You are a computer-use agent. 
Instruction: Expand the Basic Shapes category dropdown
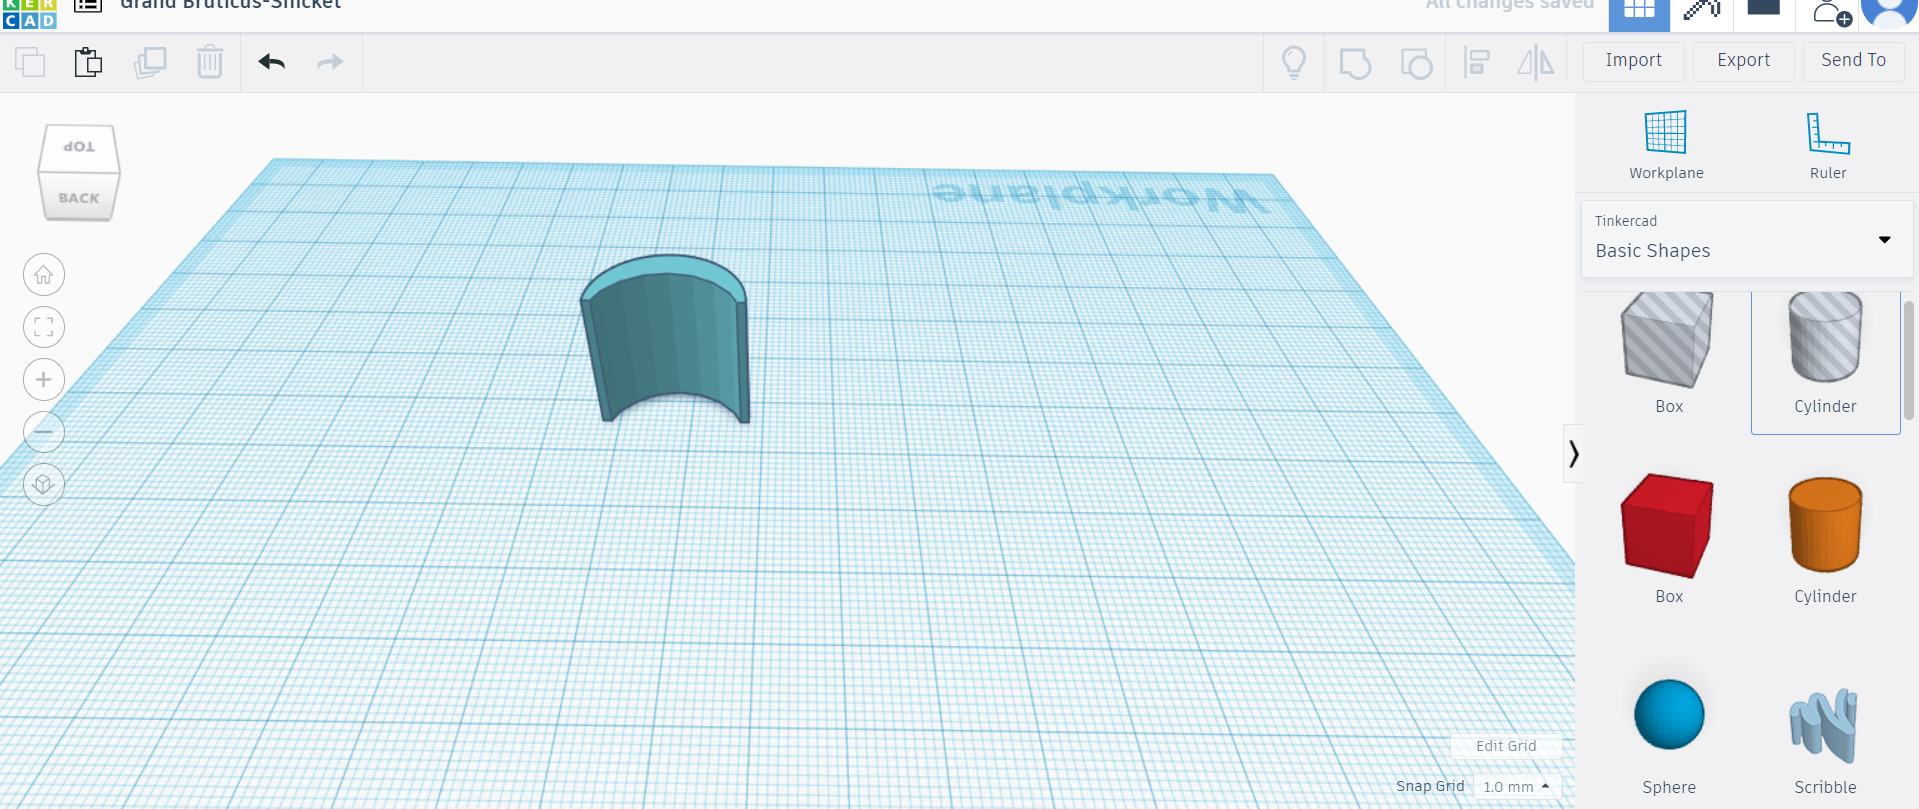[1747, 239]
